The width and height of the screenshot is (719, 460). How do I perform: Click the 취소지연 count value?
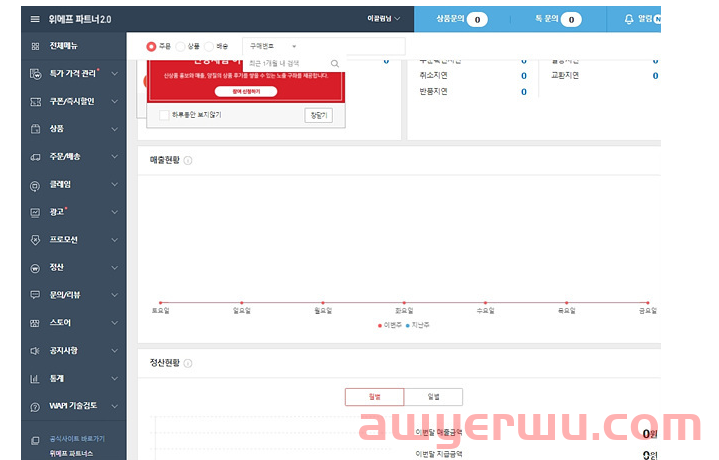pos(524,76)
